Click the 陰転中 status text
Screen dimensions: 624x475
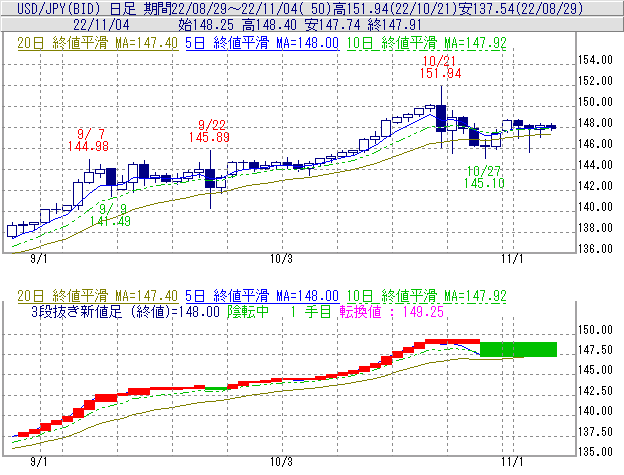[x=248, y=311]
